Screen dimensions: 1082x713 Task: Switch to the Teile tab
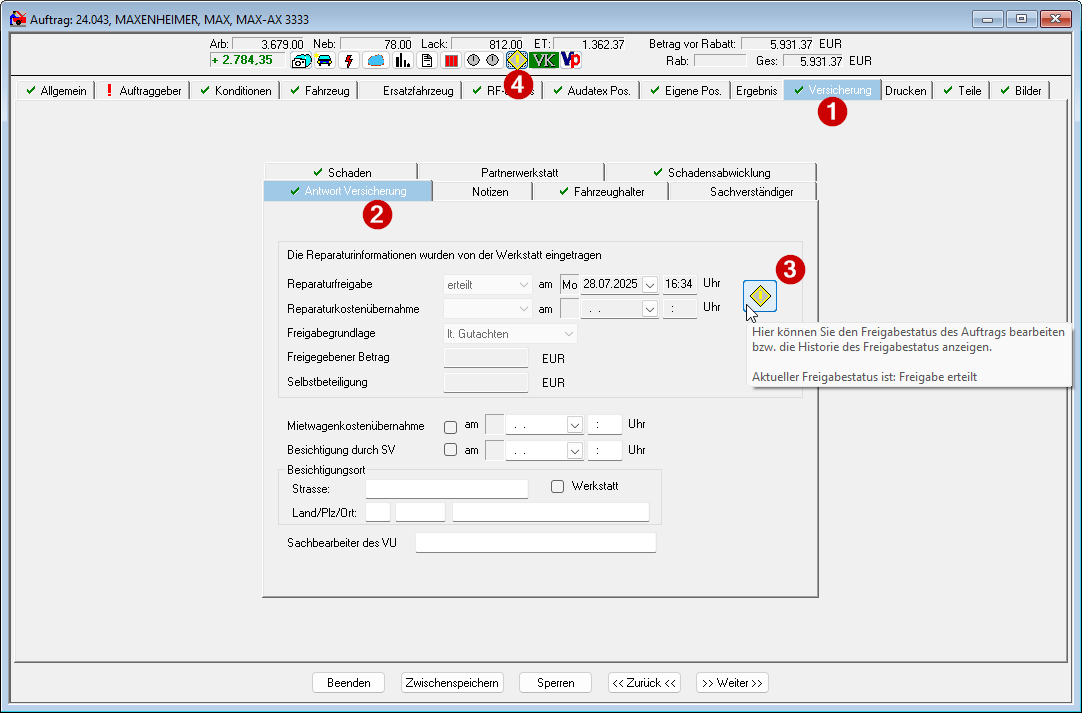click(962, 90)
